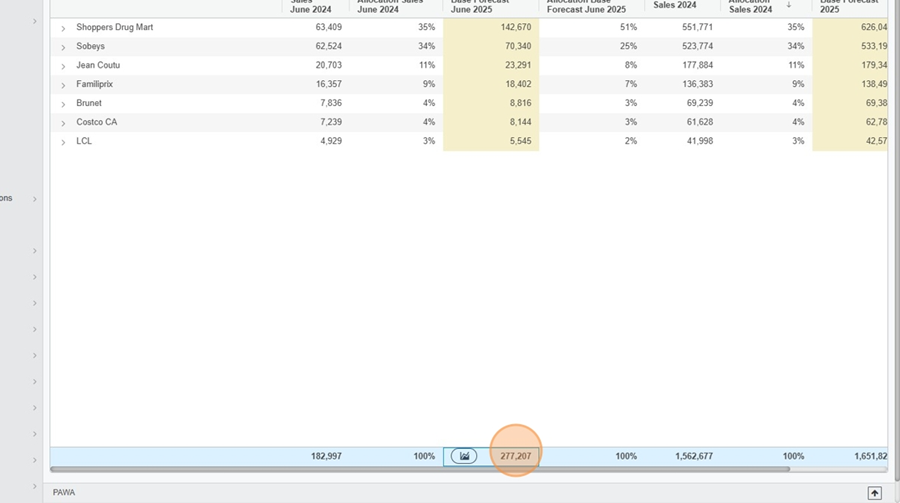The height and width of the screenshot is (503, 900).
Task: Select base forecast cell 8,816
Action: (x=491, y=103)
